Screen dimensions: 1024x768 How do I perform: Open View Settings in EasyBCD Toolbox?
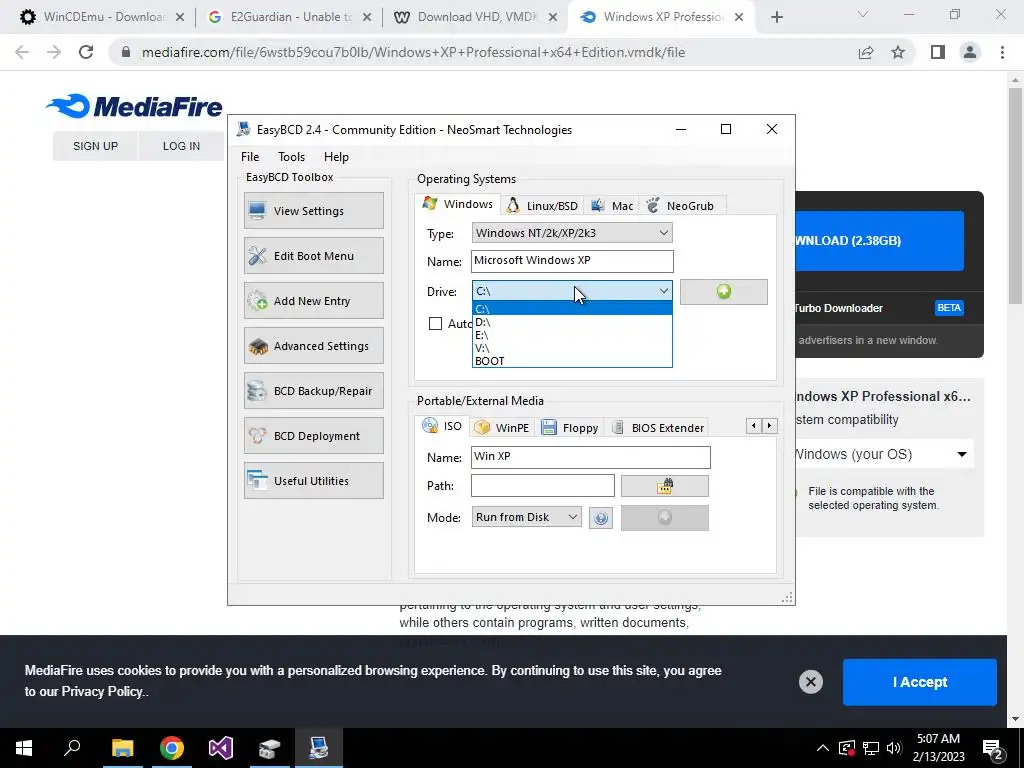pos(313,210)
